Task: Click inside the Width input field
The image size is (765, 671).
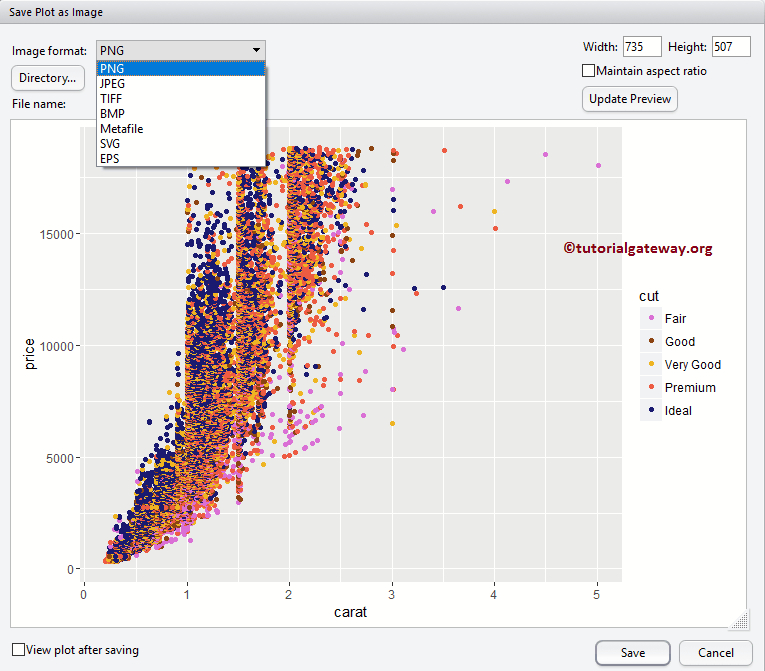Action: pos(641,47)
